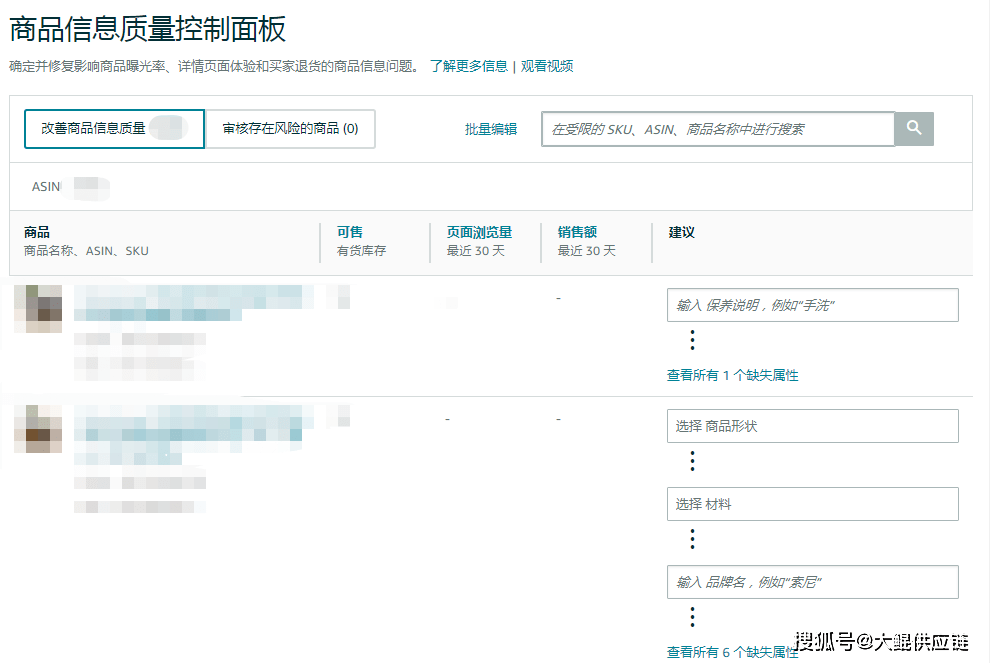
Task: Open the ellipsis menu under 品牌名 field
Action: coord(692,616)
